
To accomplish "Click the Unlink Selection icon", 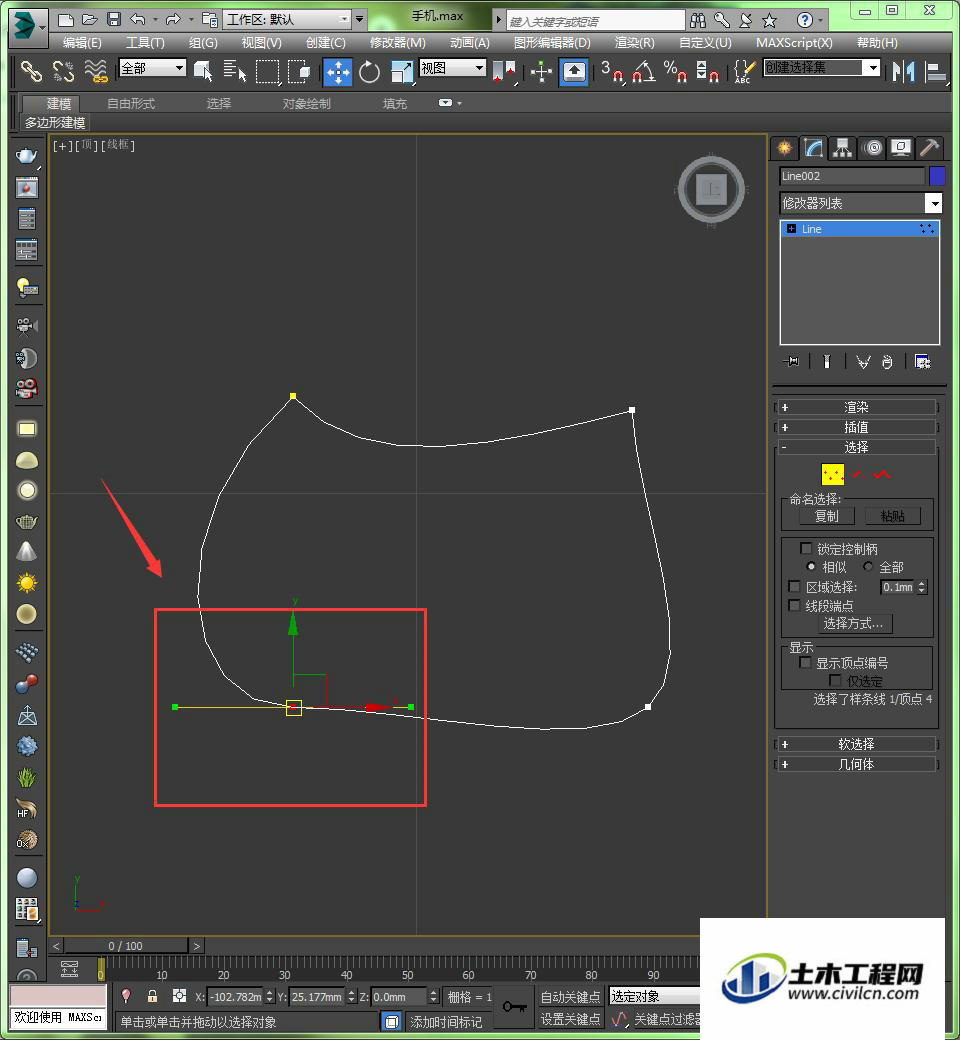I will (63, 71).
